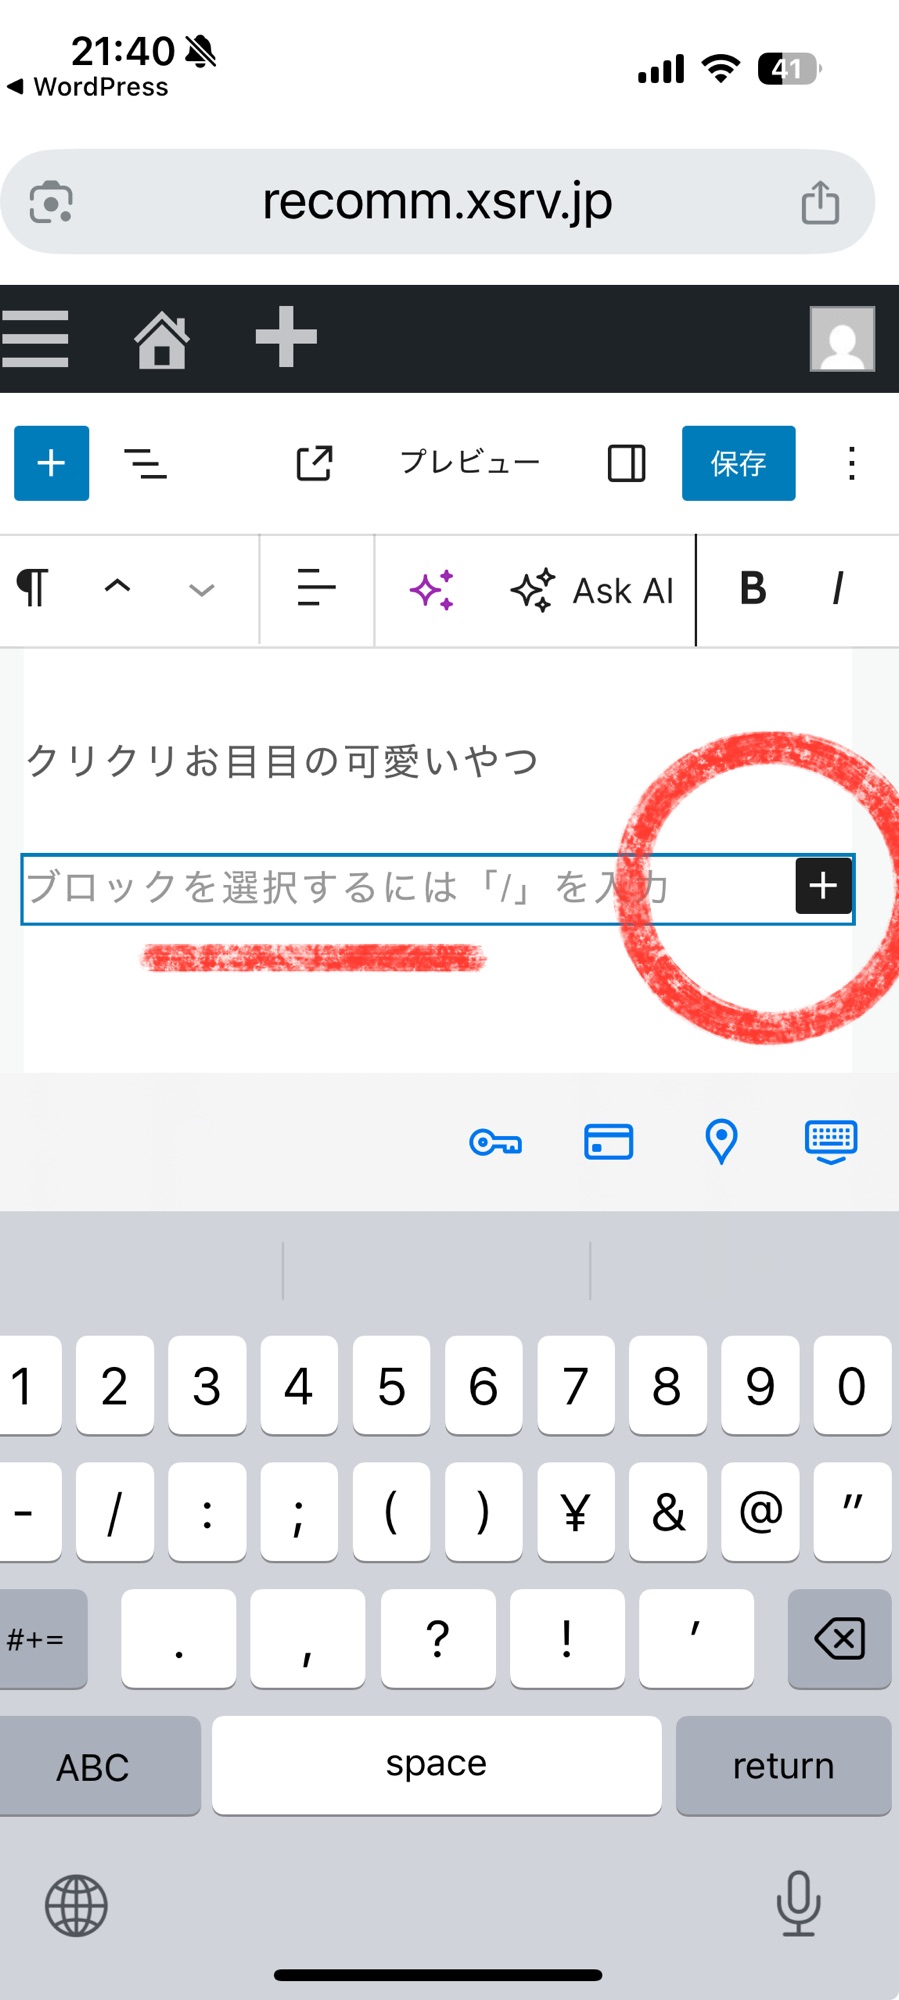Tap the camera lens search icon
Viewport: 899px width, 2000px height.
[x=51, y=202]
